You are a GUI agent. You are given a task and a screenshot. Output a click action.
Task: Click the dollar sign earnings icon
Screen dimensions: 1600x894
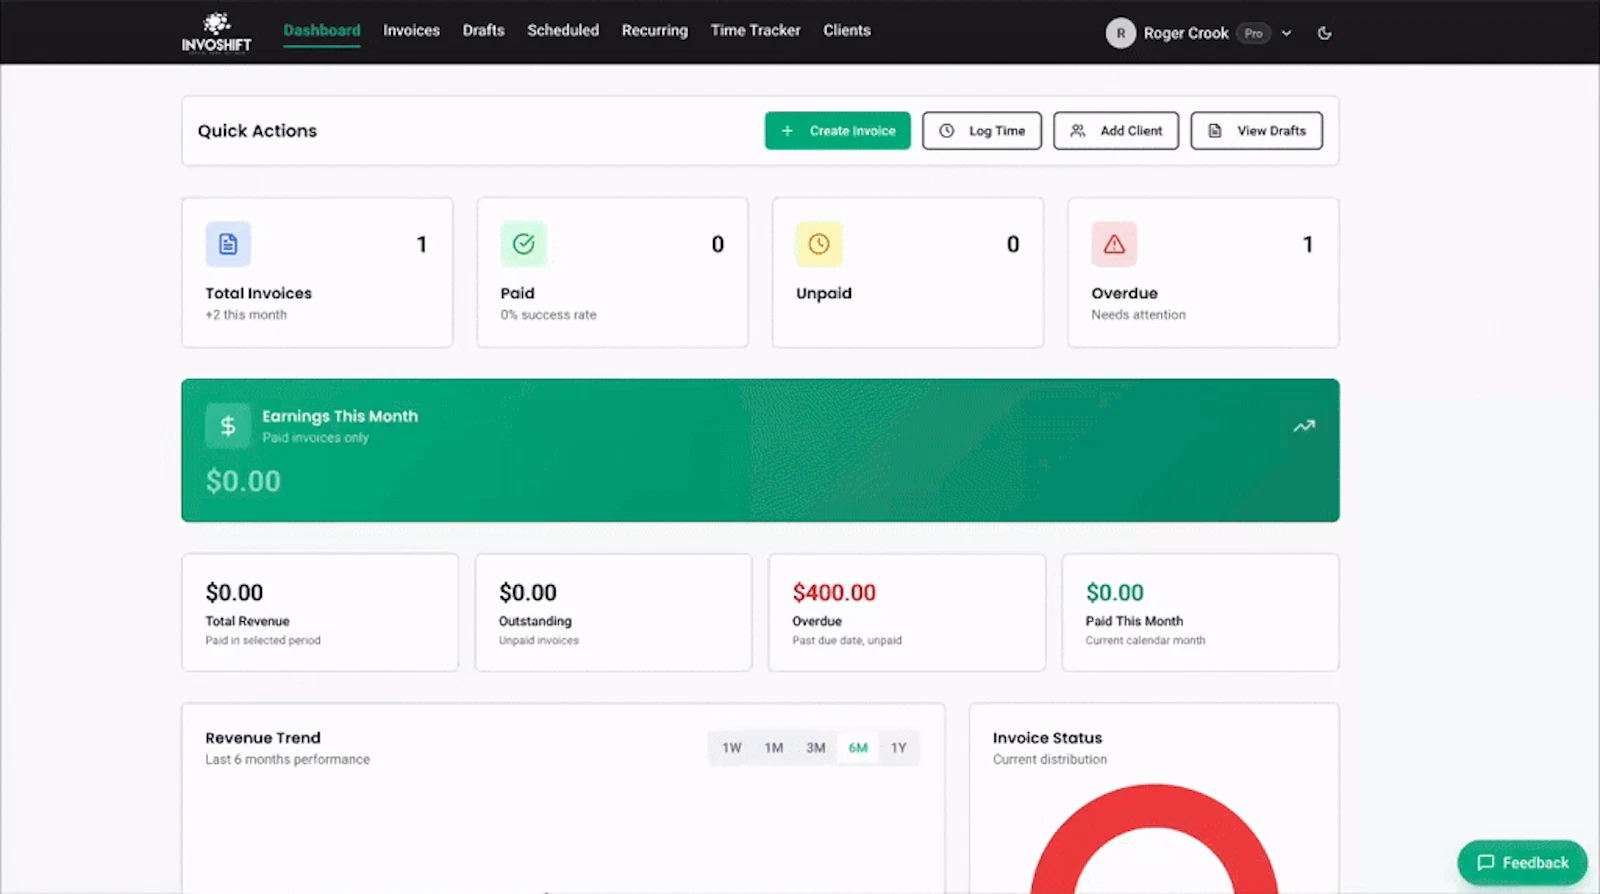pyautogui.click(x=228, y=426)
